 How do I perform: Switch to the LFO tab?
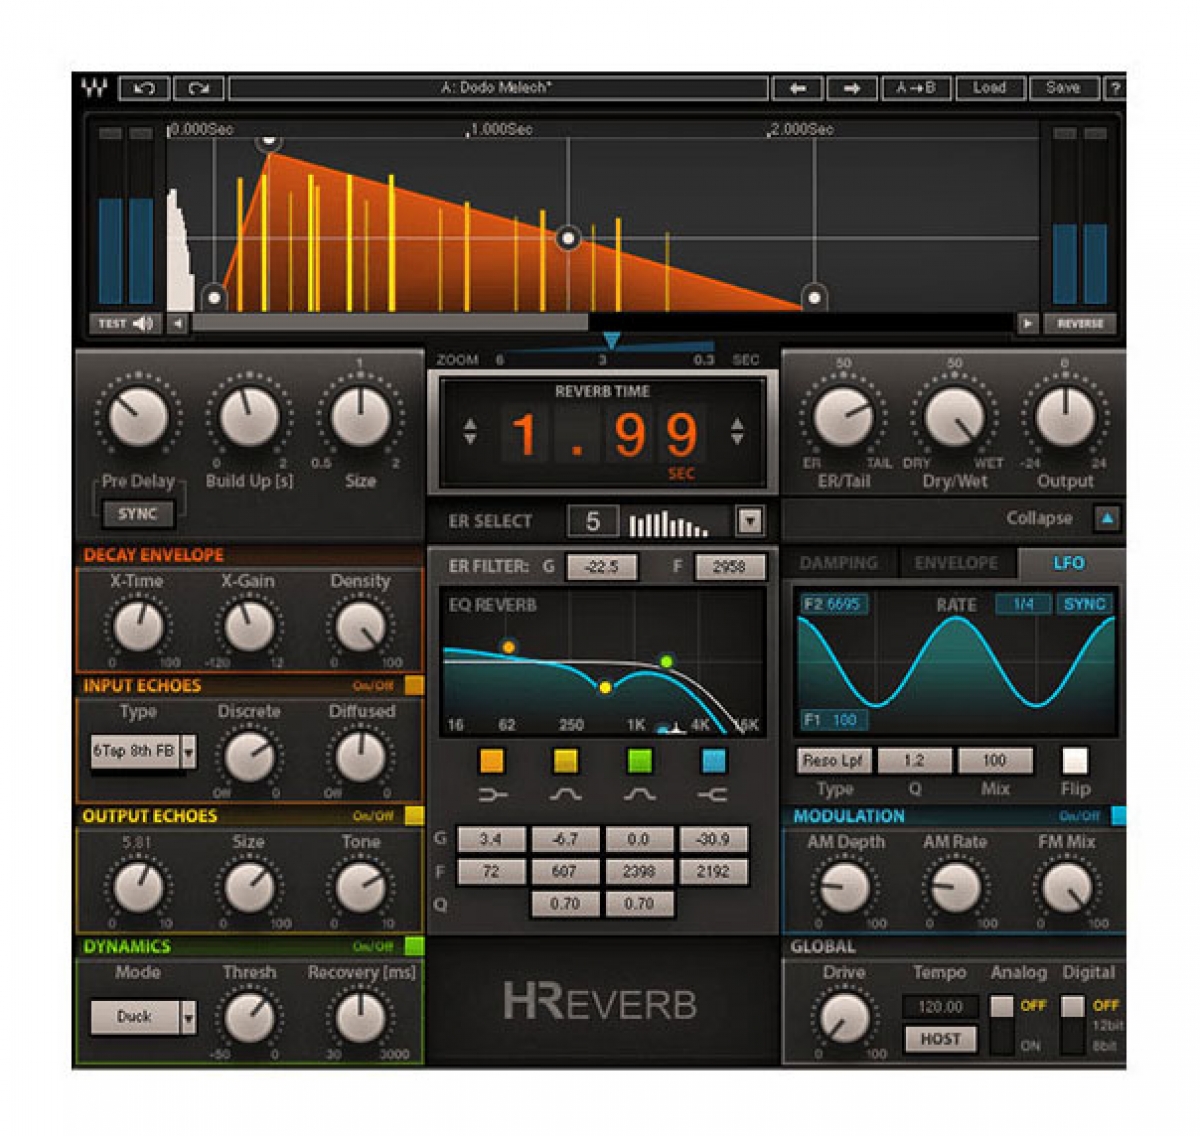coord(1069,563)
